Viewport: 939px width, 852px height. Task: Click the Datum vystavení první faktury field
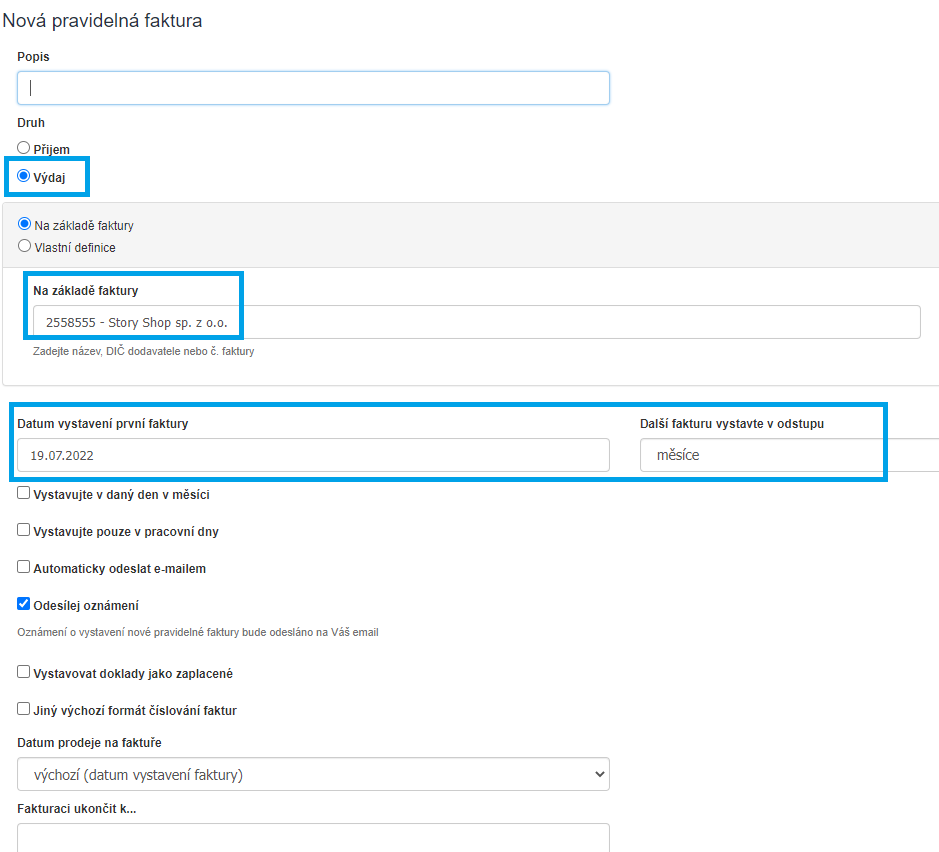[x=313, y=455]
